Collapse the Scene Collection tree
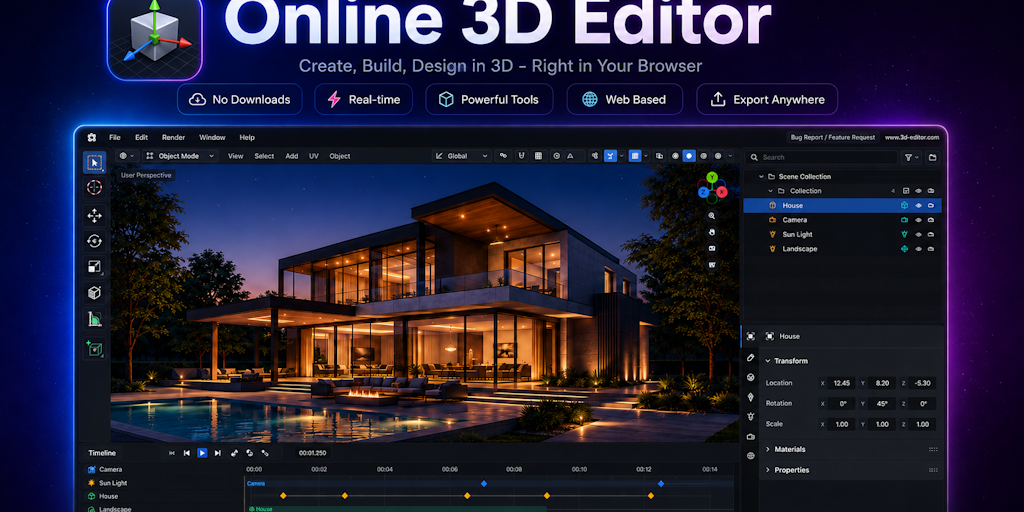Image resolution: width=1024 pixels, height=512 pixels. pyautogui.click(x=761, y=177)
